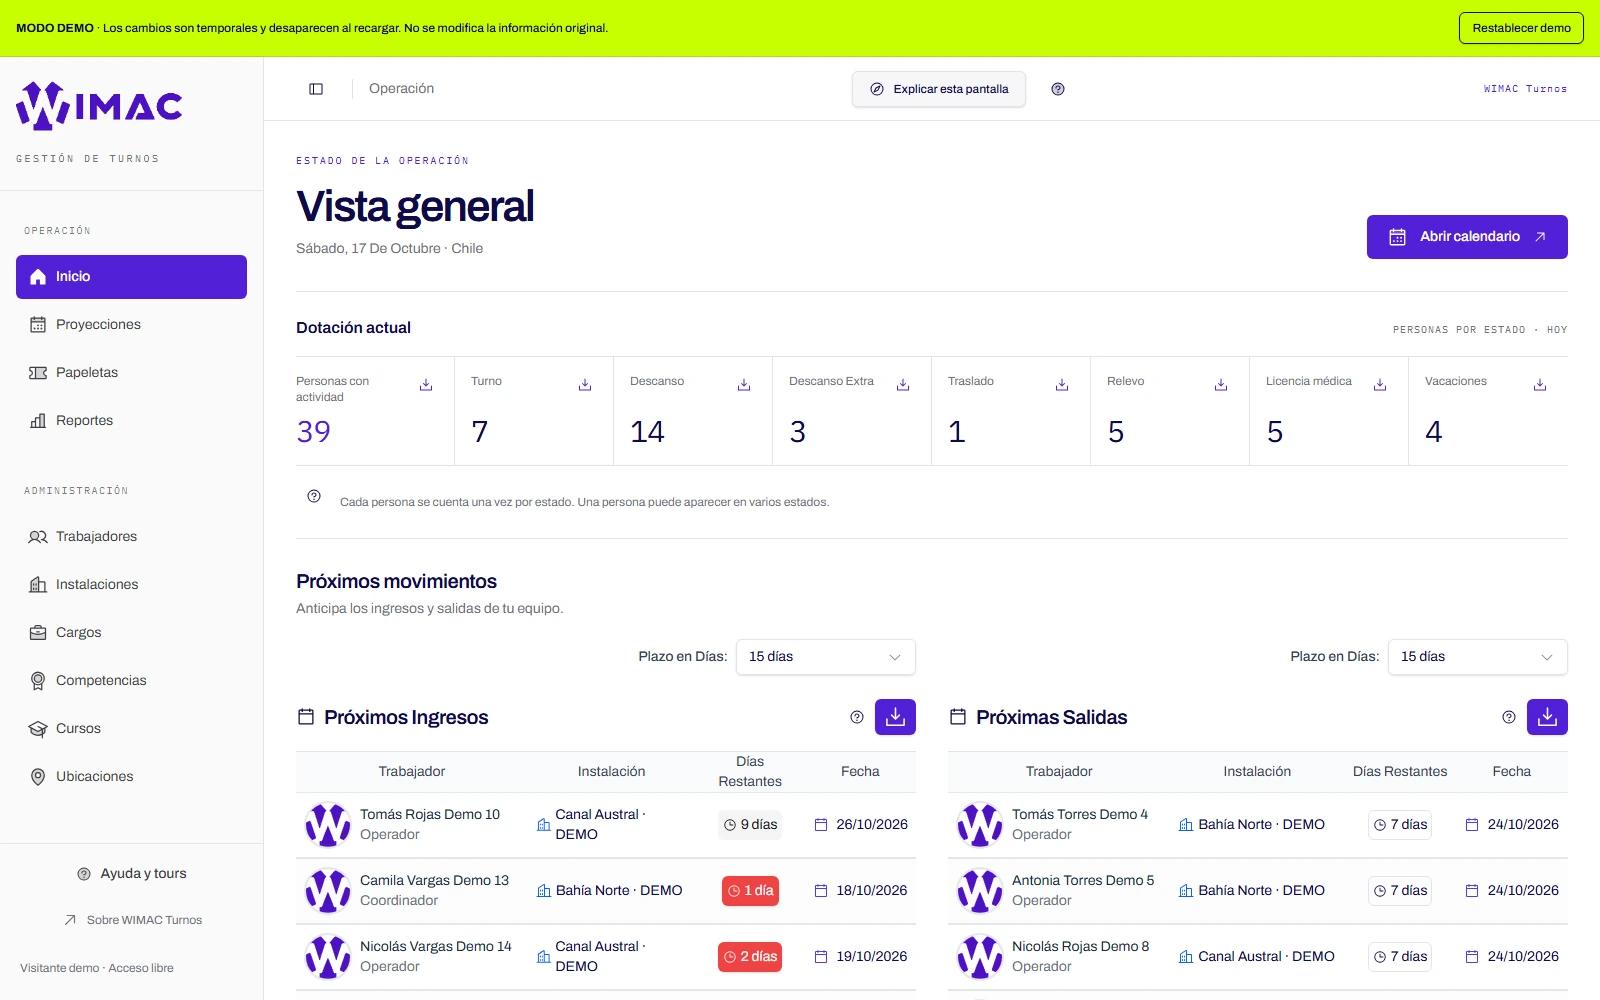Open the Competencias admin page
This screenshot has width=1600, height=1000.
(131, 681)
